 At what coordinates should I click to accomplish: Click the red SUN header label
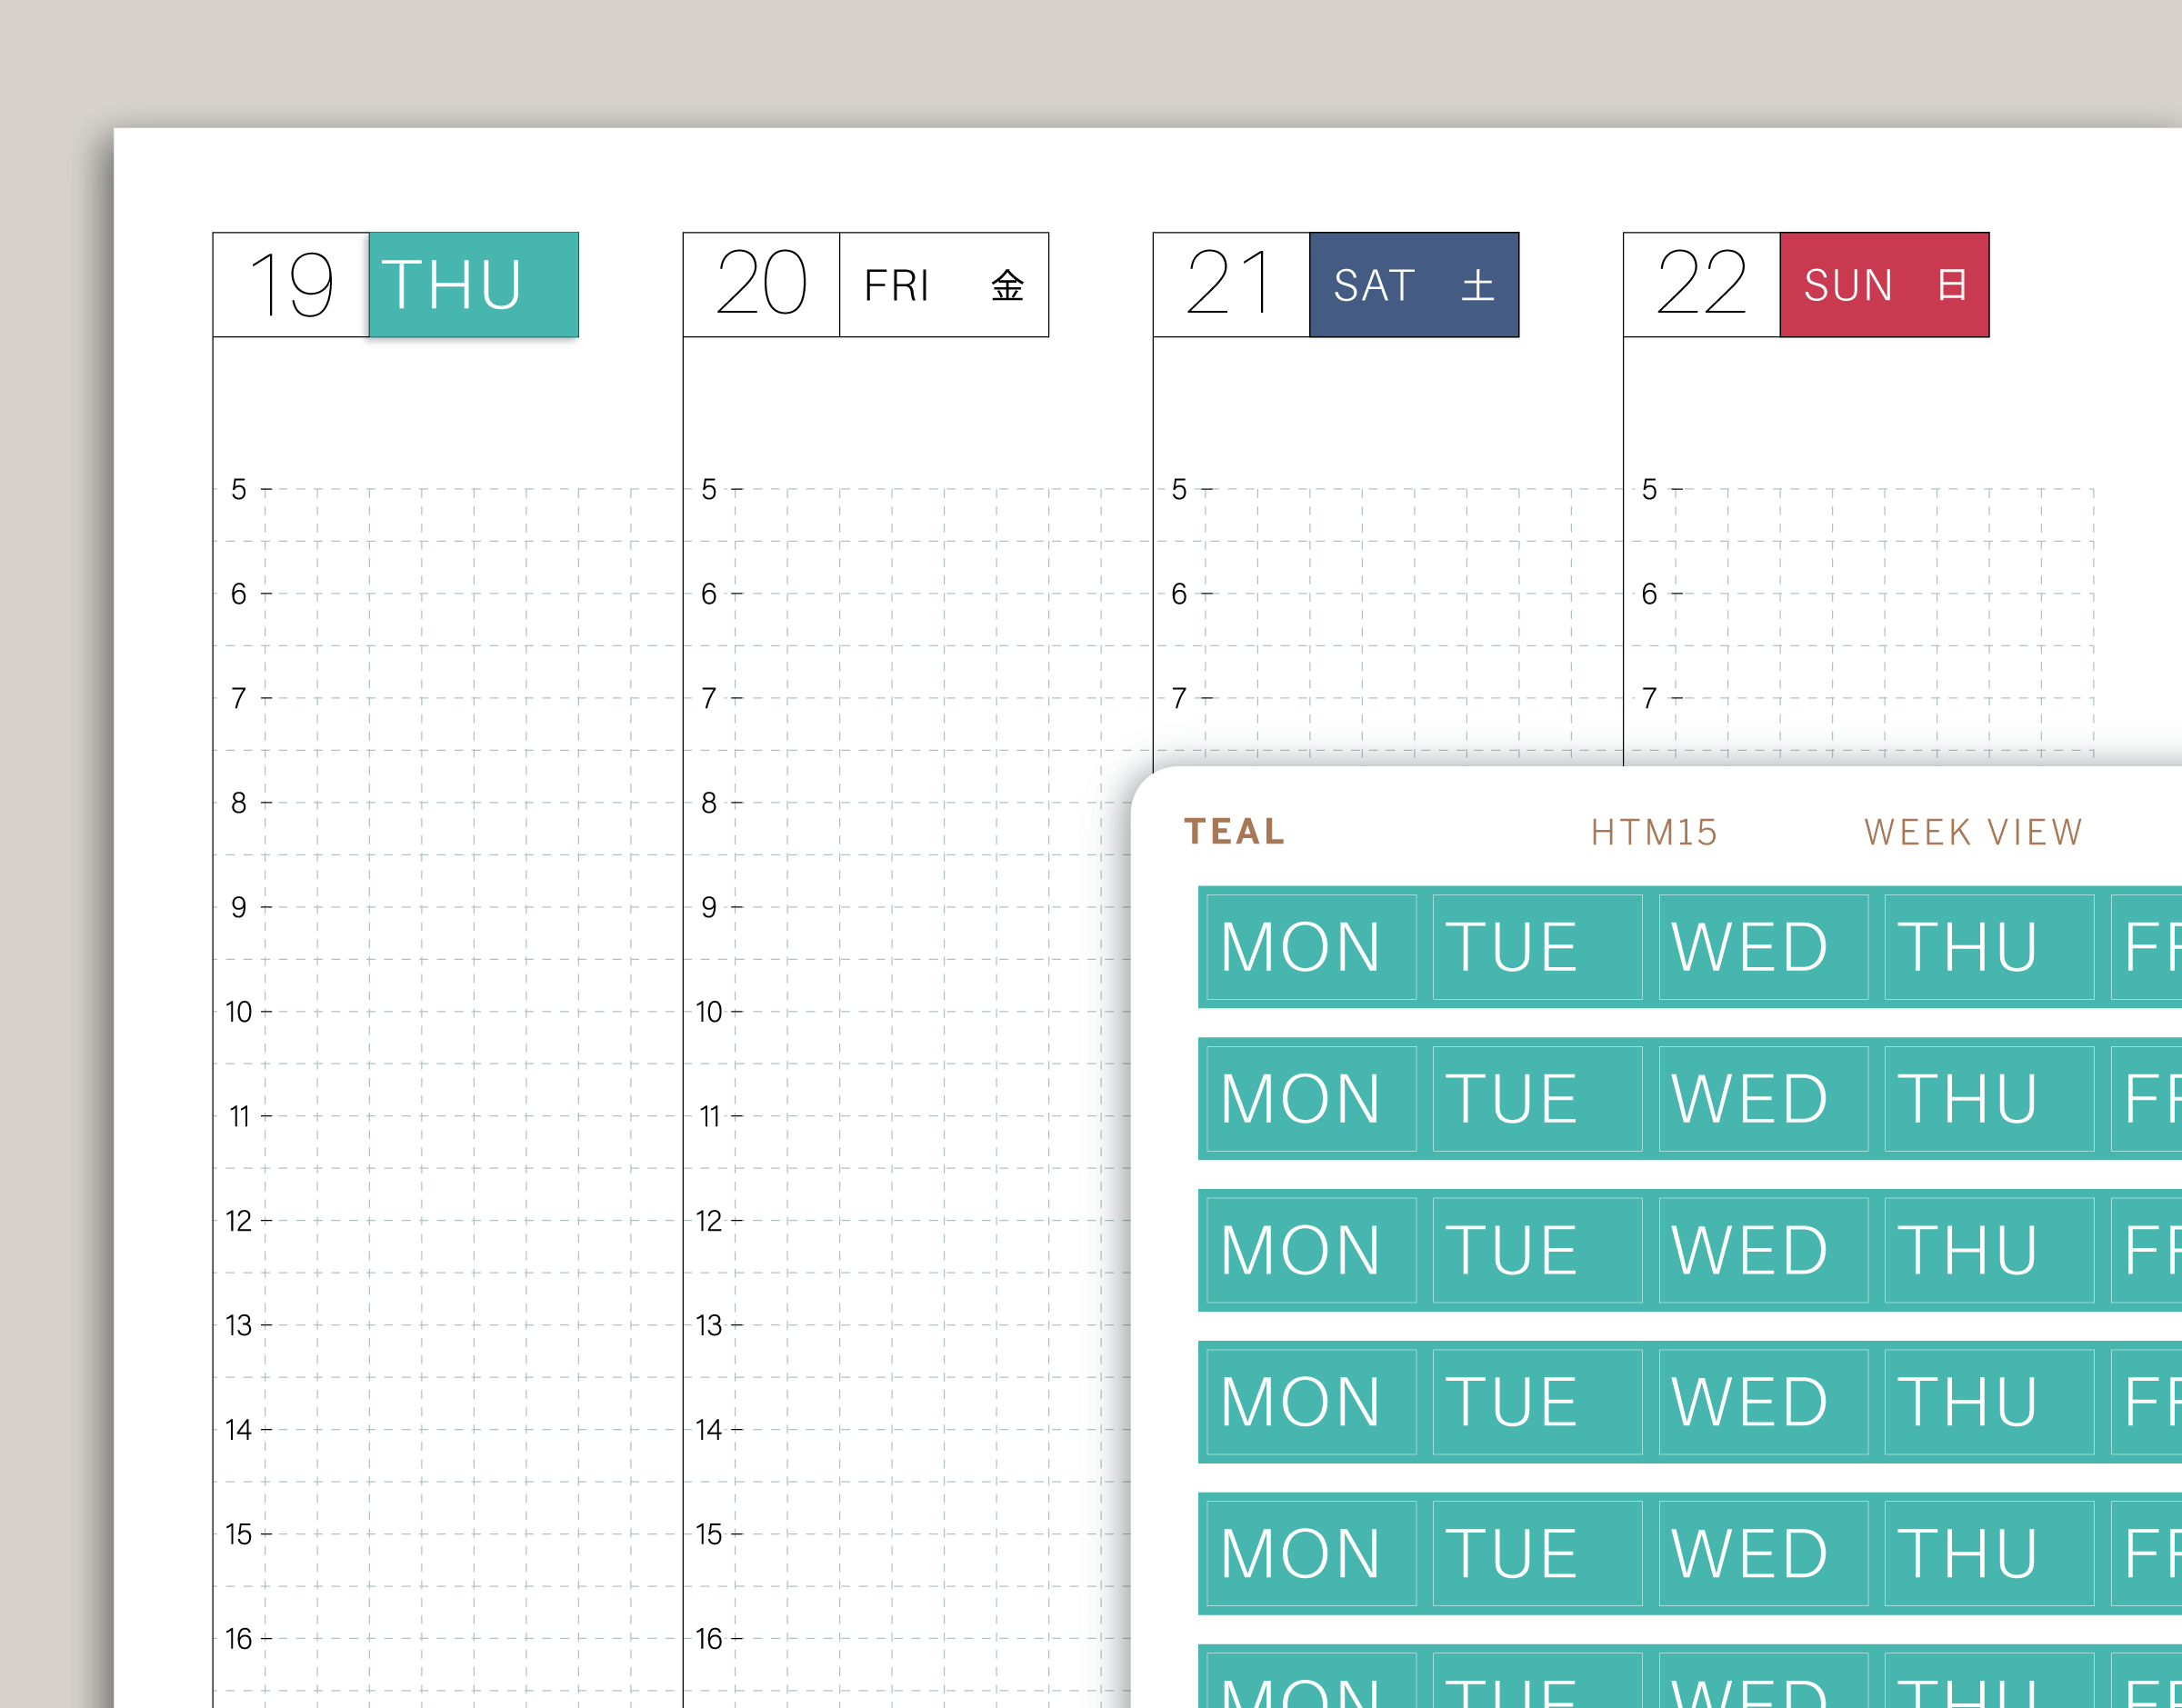pyautogui.click(x=1848, y=286)
